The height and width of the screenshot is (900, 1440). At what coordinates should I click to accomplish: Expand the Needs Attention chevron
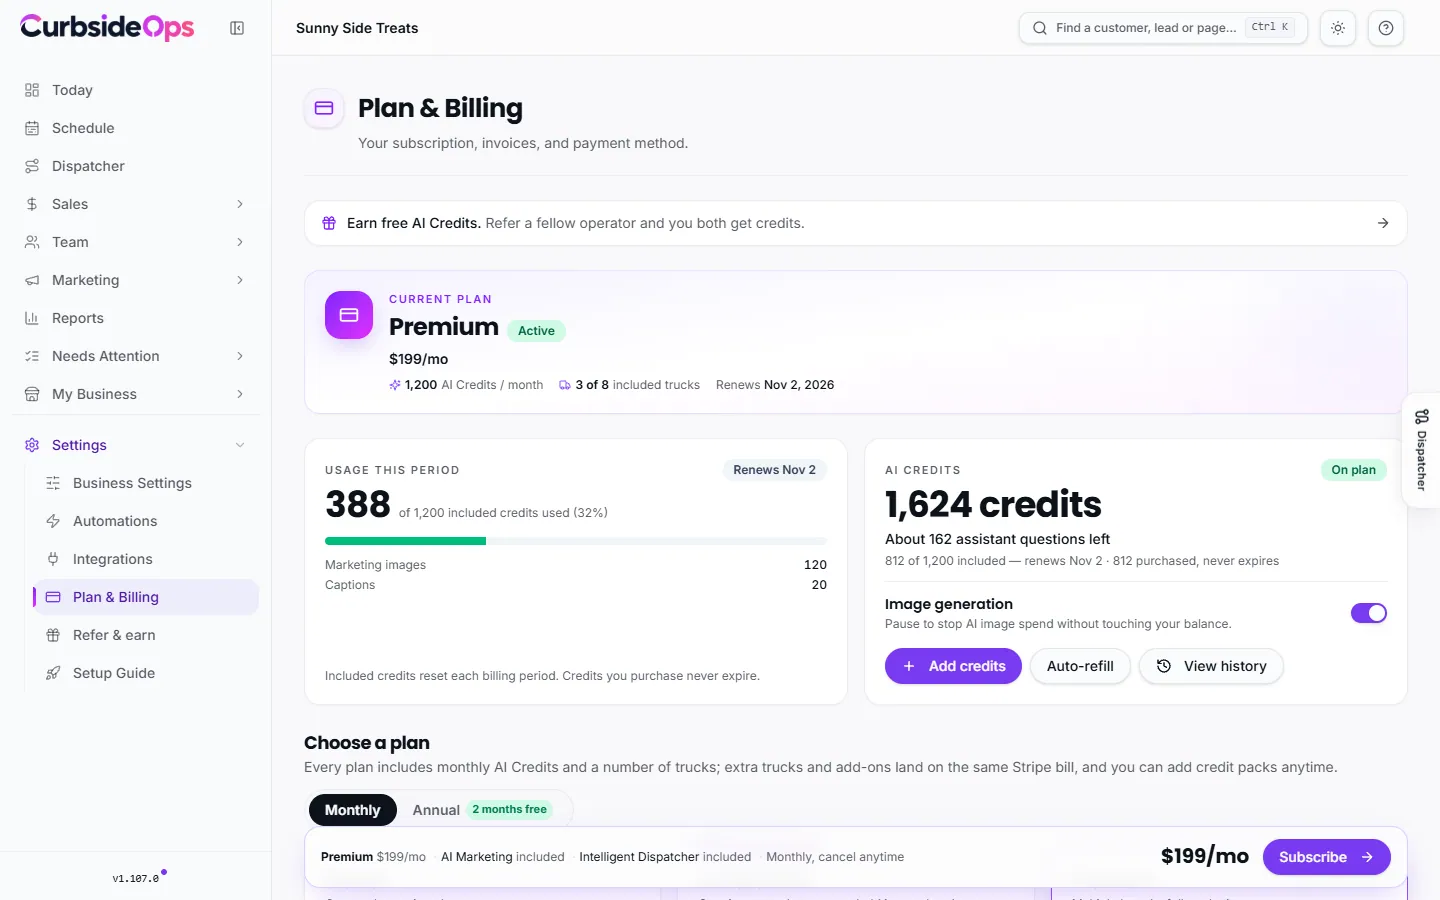click(240, 356)
